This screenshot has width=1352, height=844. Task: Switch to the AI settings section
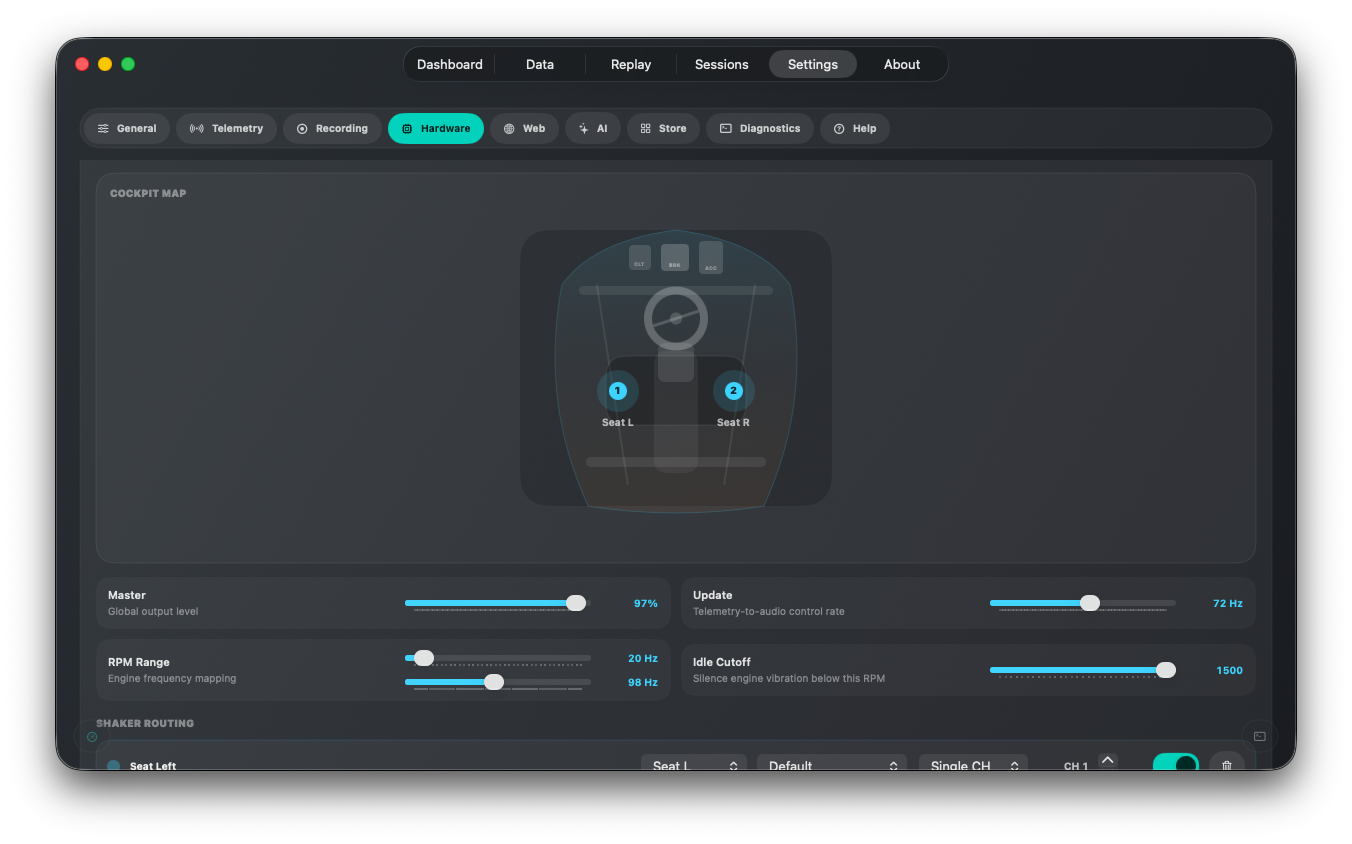click(593, 128)
